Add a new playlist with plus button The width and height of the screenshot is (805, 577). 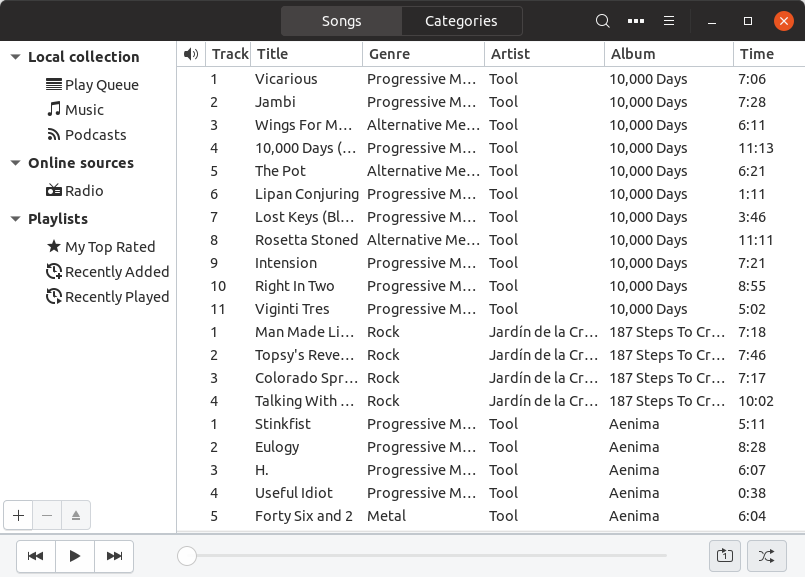tap(18, 516)
